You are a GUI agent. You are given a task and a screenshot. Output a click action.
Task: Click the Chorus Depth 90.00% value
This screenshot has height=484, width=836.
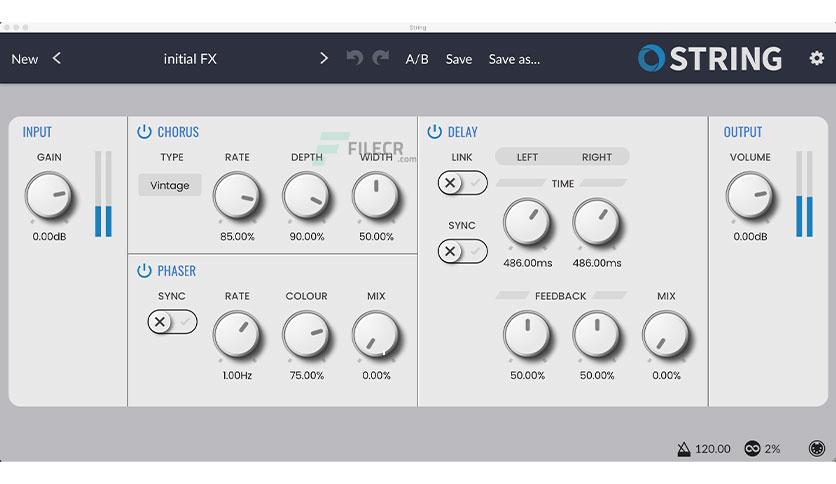(x=307, y=237)
